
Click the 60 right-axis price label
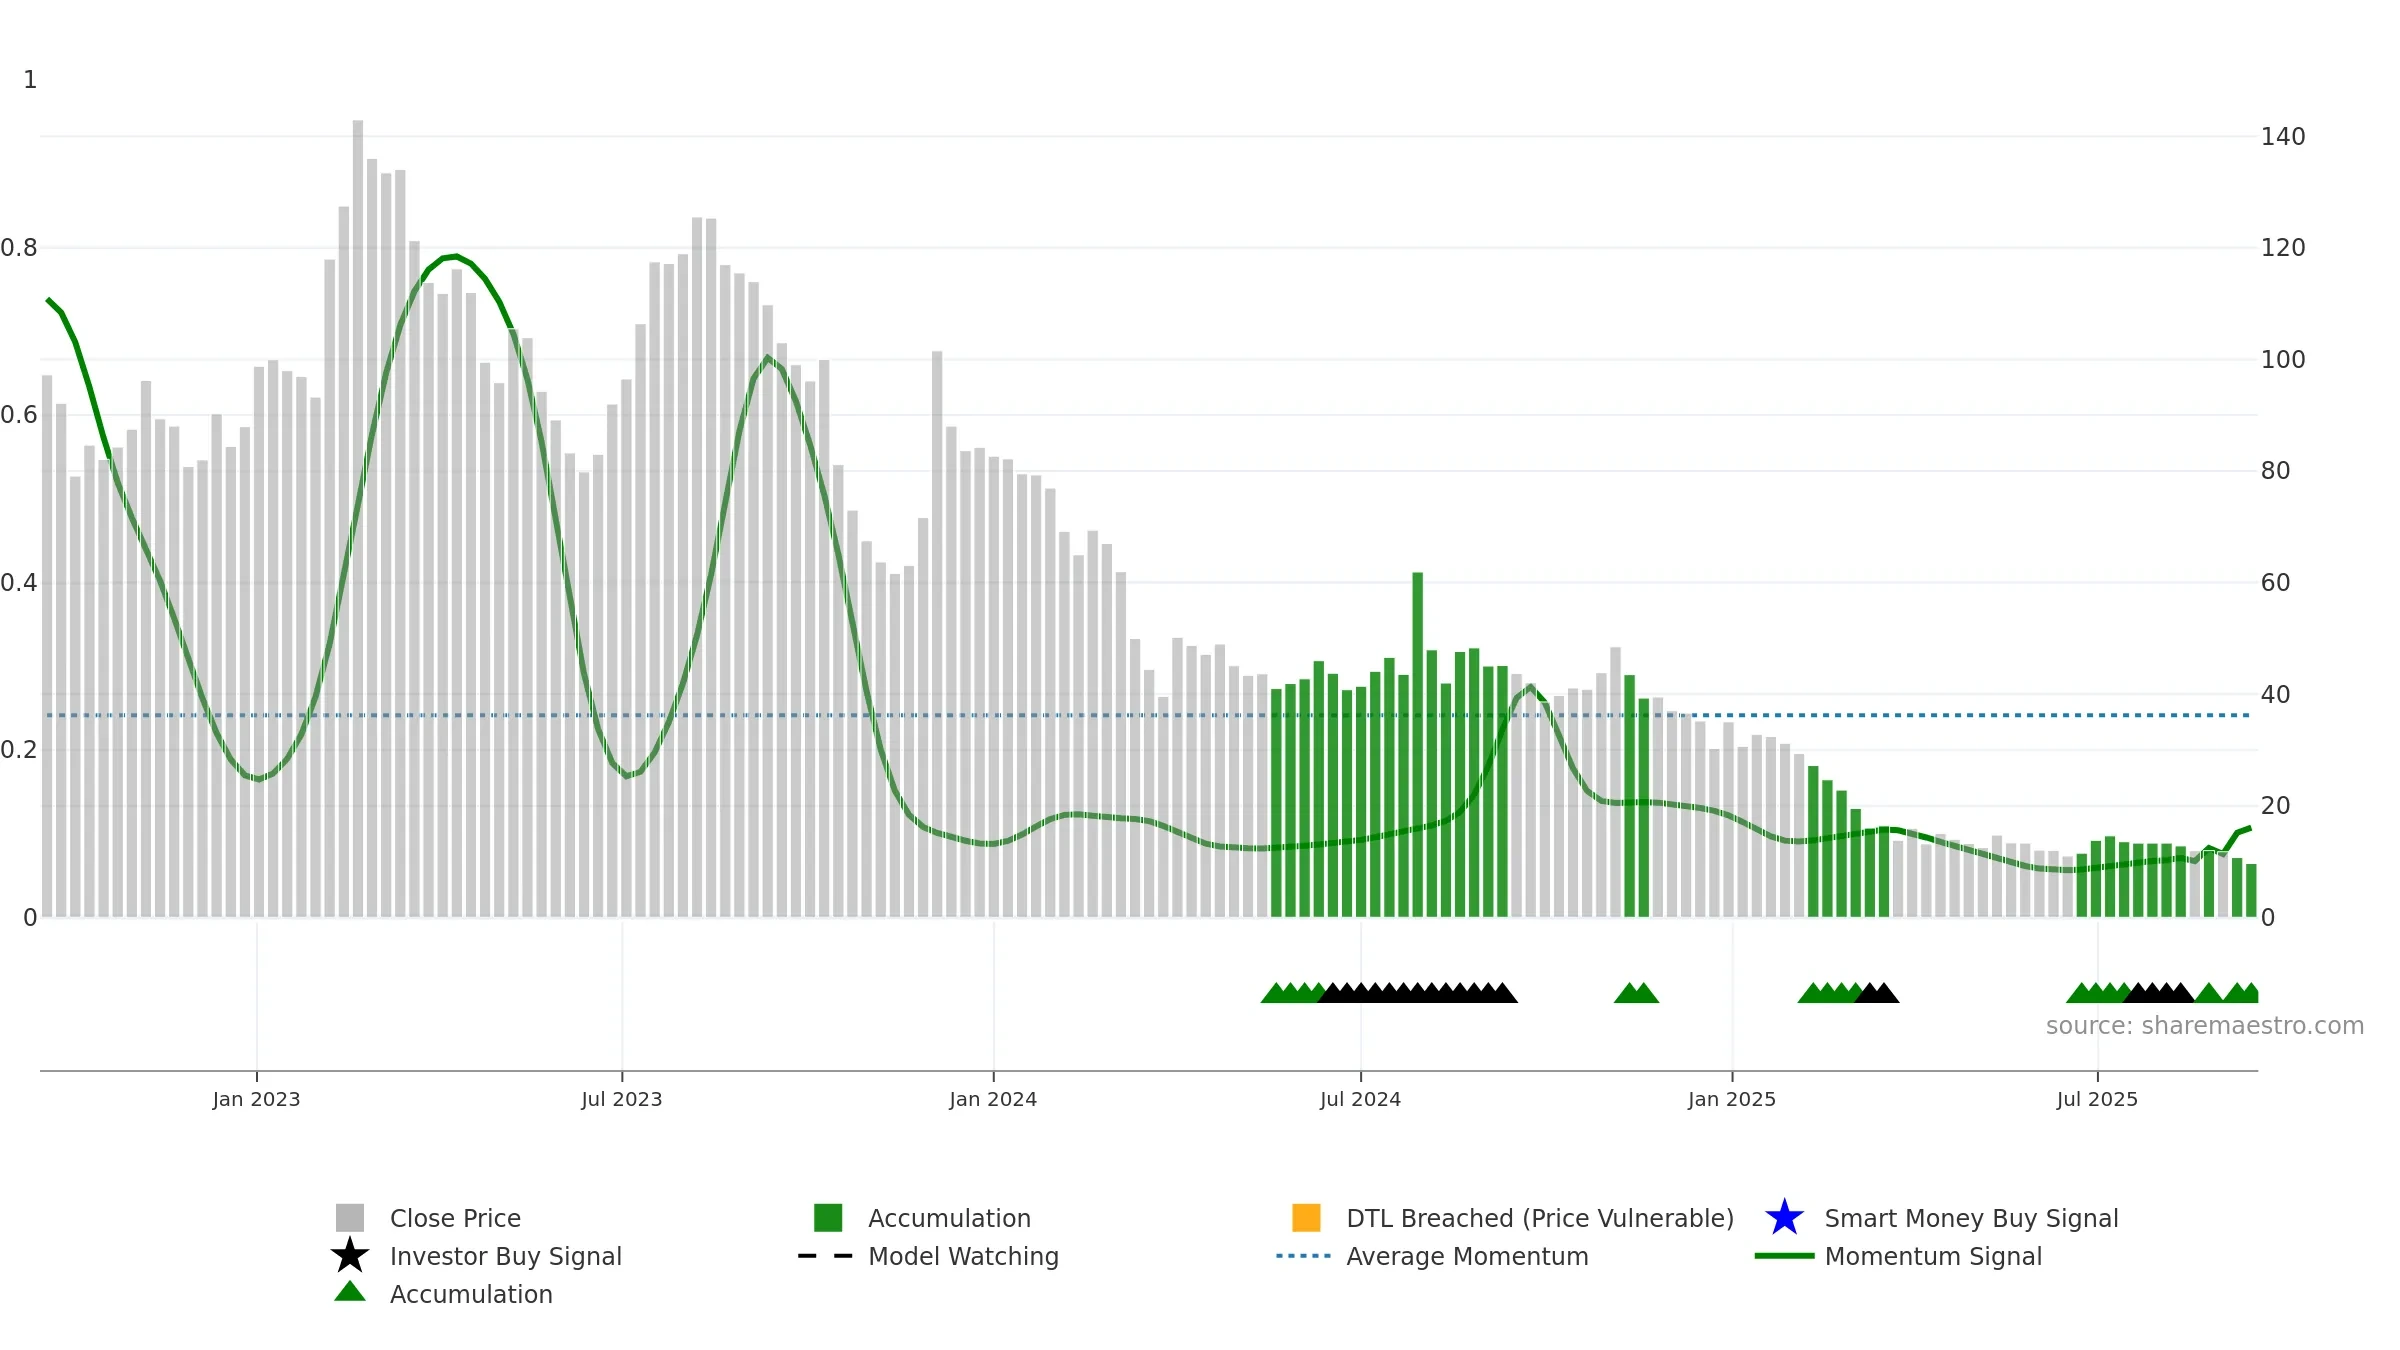(2275, 583)
